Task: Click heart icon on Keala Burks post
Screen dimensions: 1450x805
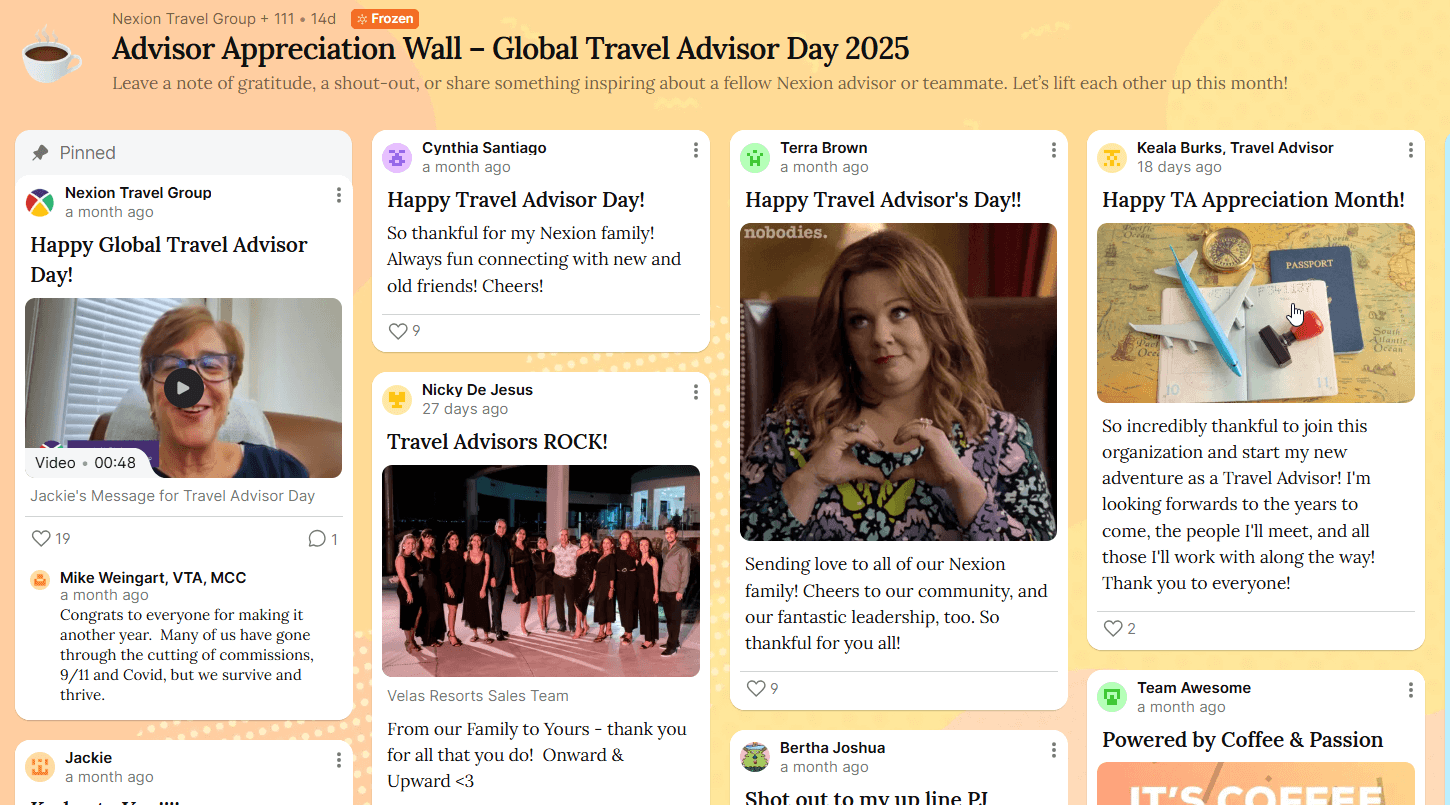Action: tap(1113, 628)
